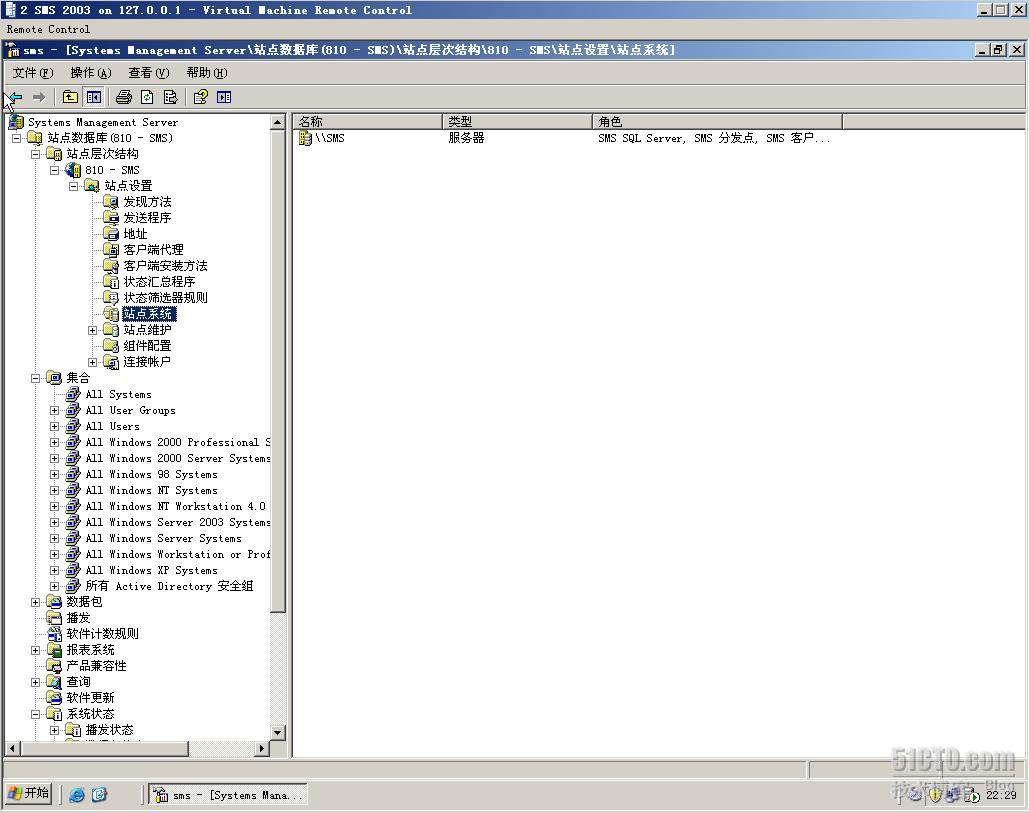Collapse the 站点设置 node
The height and width of the screenshot is (813, 1029).
(74, 186)
